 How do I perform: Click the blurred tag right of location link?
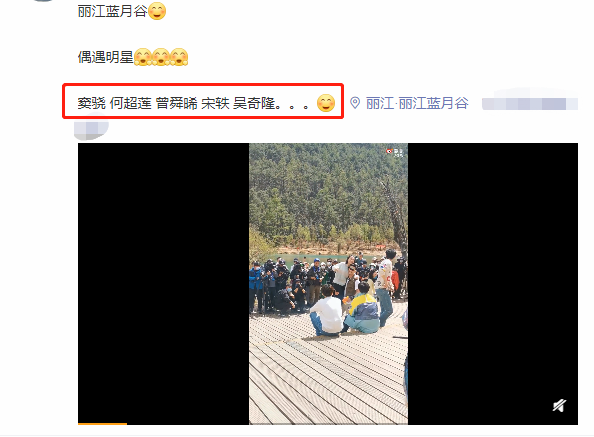[x=530, y=103]
